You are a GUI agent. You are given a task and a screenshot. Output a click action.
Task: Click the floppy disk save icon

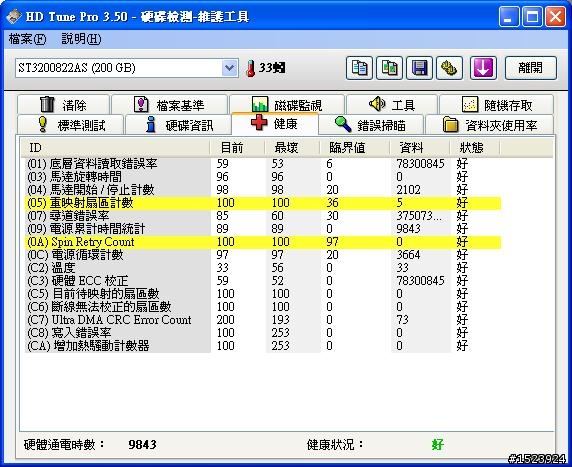420,68
